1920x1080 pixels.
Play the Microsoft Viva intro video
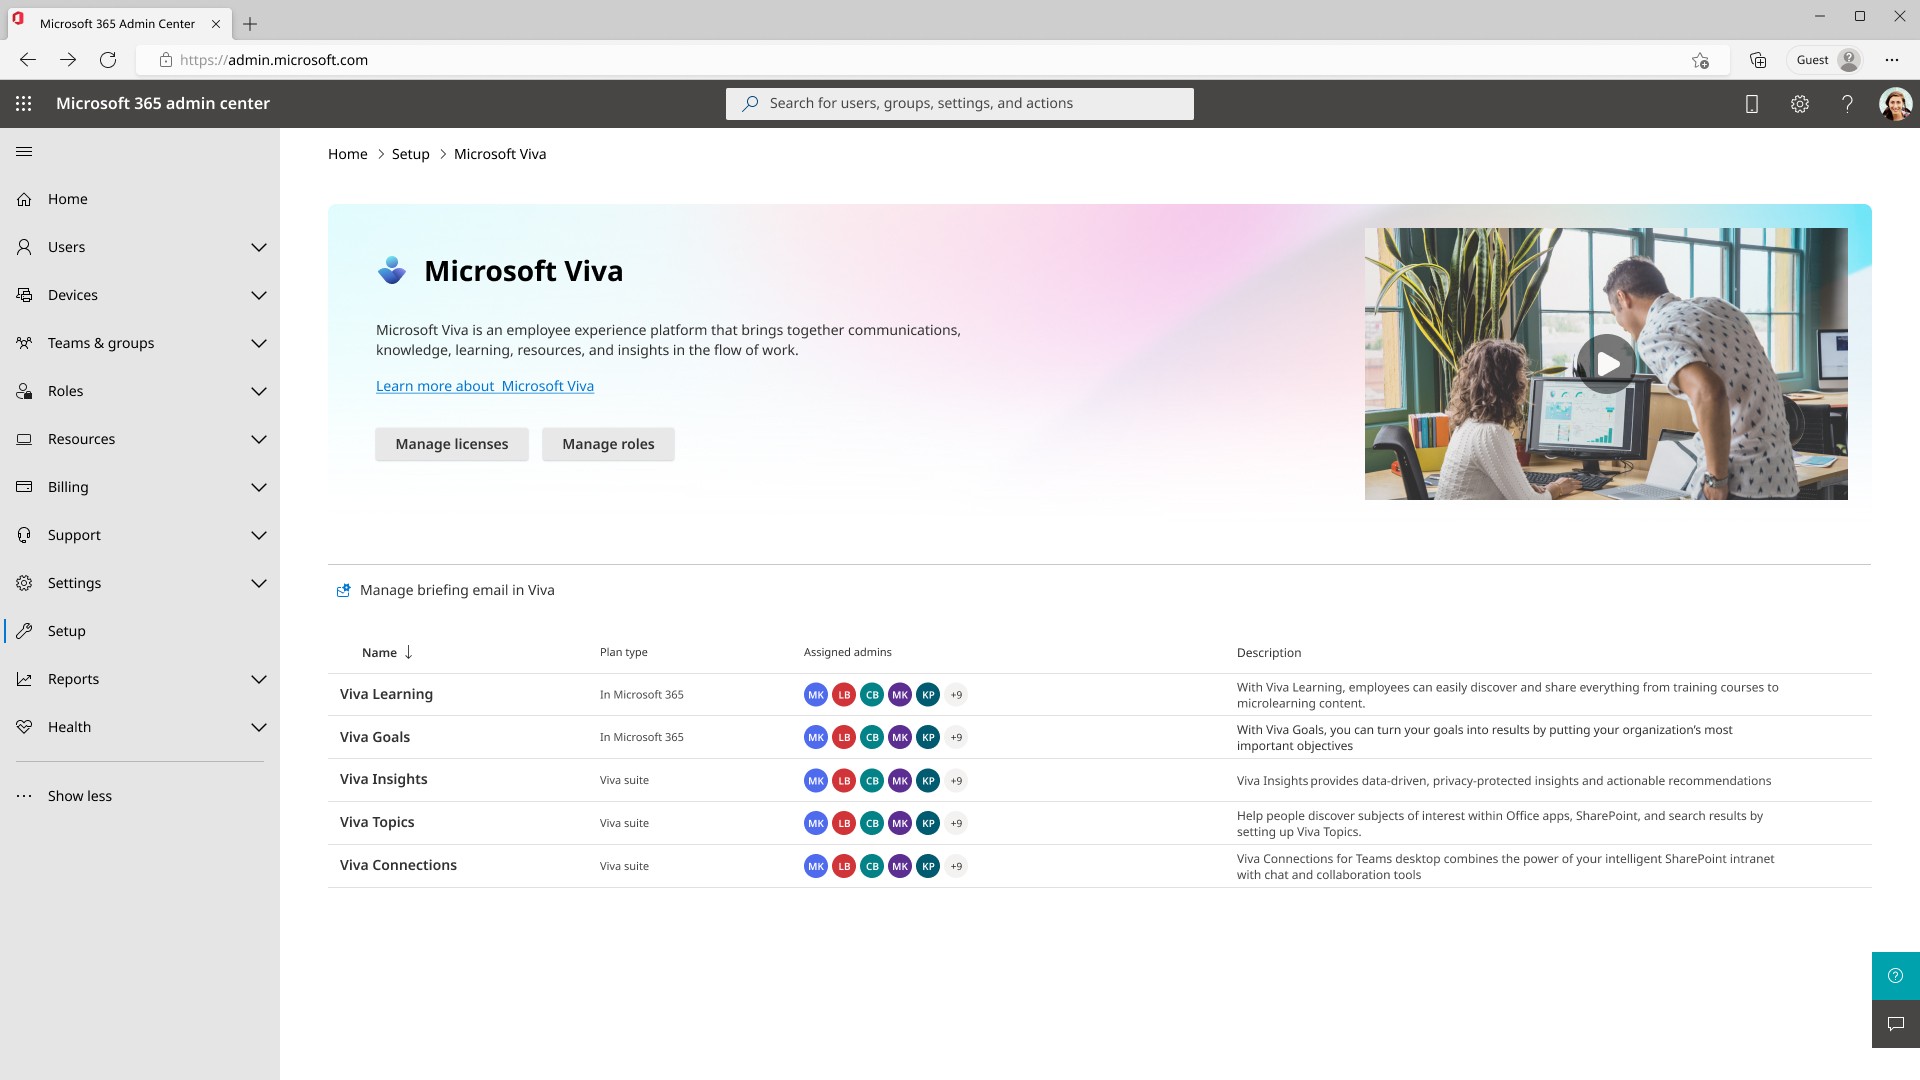coord(1606,364)
